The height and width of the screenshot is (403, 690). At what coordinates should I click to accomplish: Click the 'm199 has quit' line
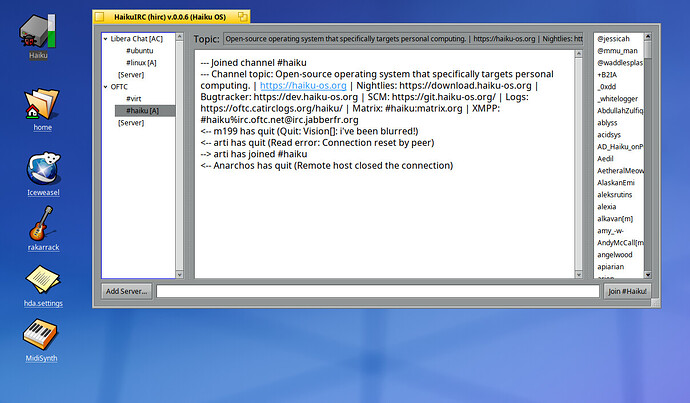pyautogui.click(x=309, y=131)
